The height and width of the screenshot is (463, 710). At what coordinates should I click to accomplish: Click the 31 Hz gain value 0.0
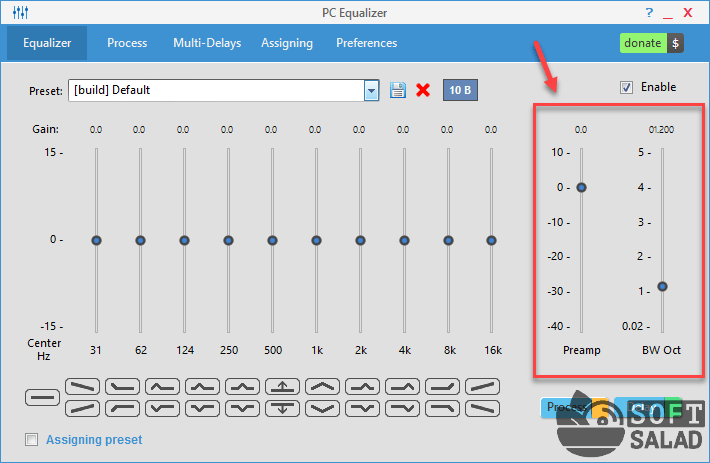(96, 130)
